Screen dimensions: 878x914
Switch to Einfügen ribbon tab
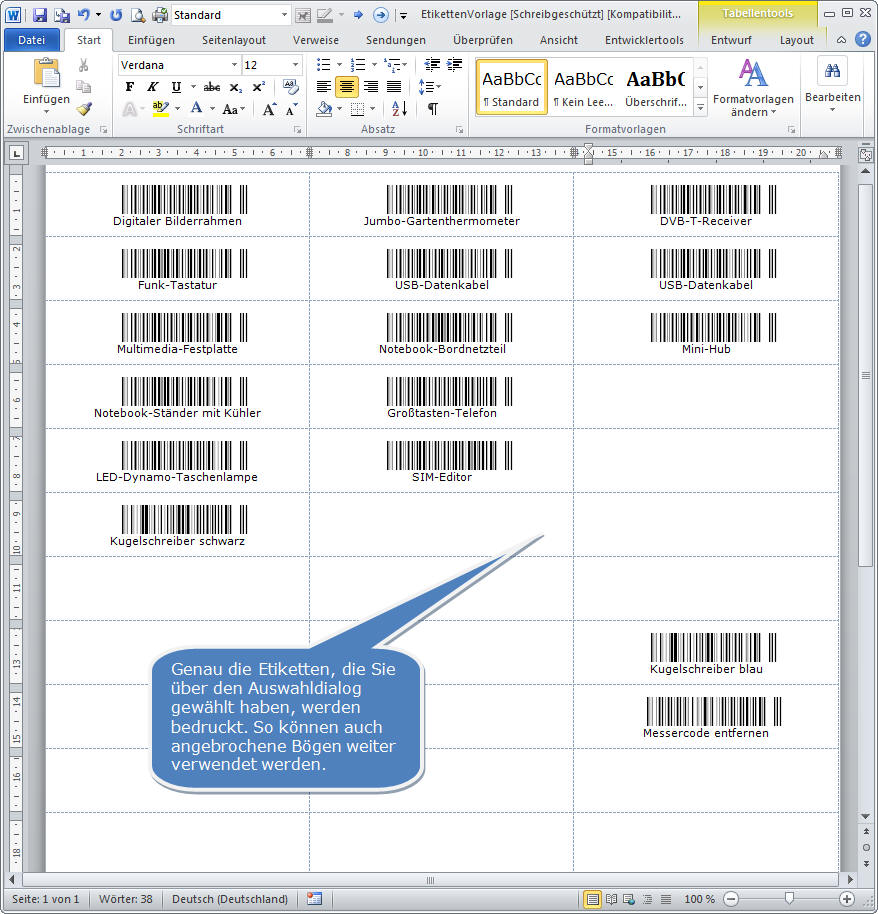pyautogui.click(x=151, y=40)
